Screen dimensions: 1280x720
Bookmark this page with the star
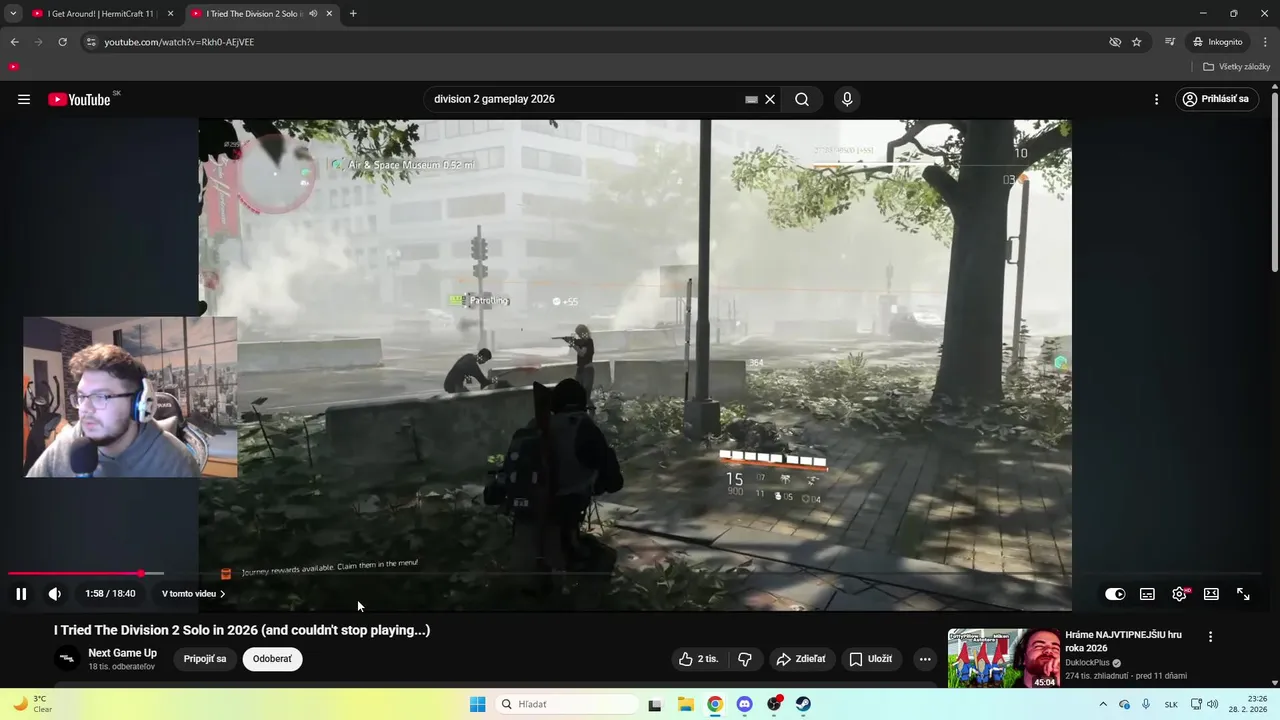click(x=1137, y=42)
